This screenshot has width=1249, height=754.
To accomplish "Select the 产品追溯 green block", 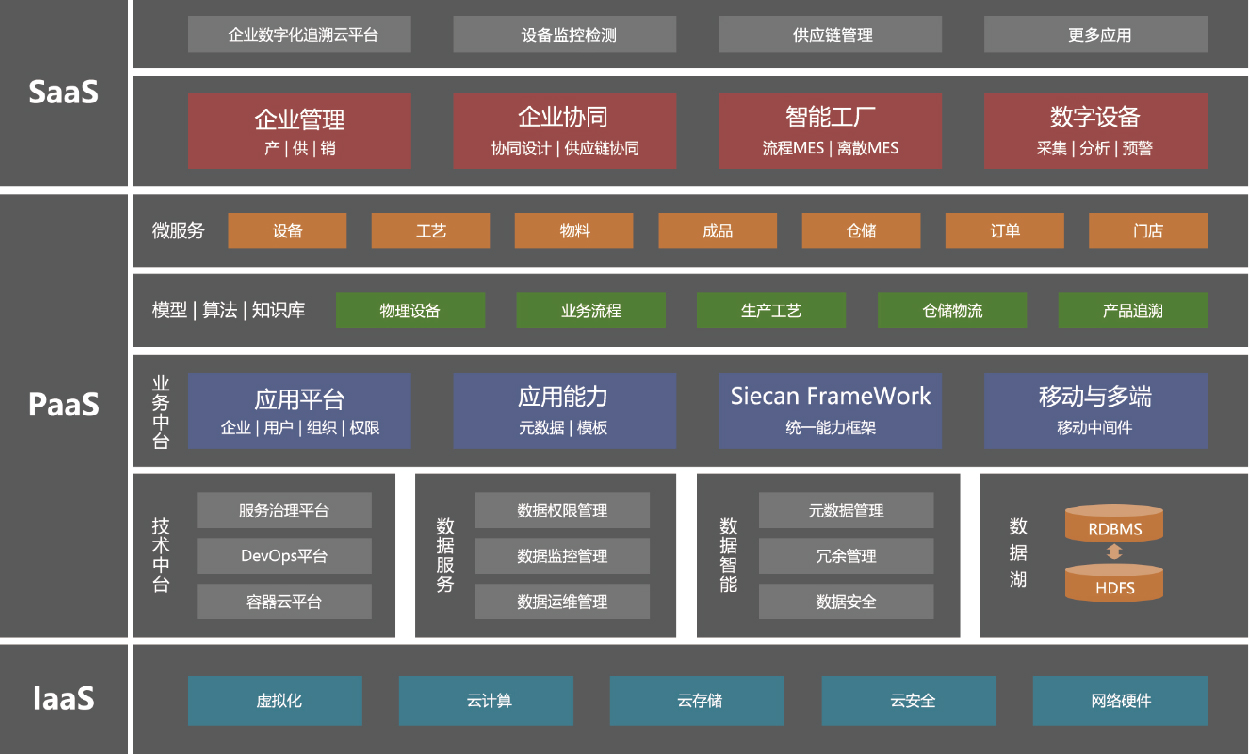I will 1133,310.
